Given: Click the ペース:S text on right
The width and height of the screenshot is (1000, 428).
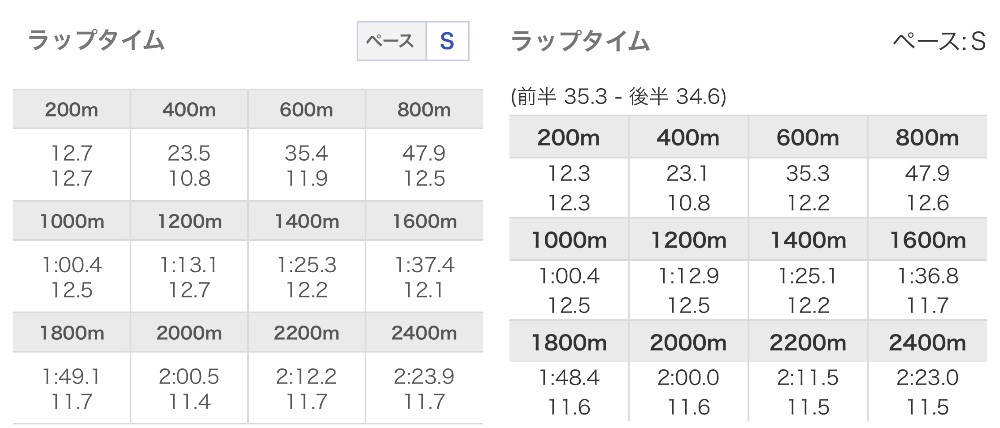Looking at the screenshot, I should pyautogui.click(x=939, y=42).
